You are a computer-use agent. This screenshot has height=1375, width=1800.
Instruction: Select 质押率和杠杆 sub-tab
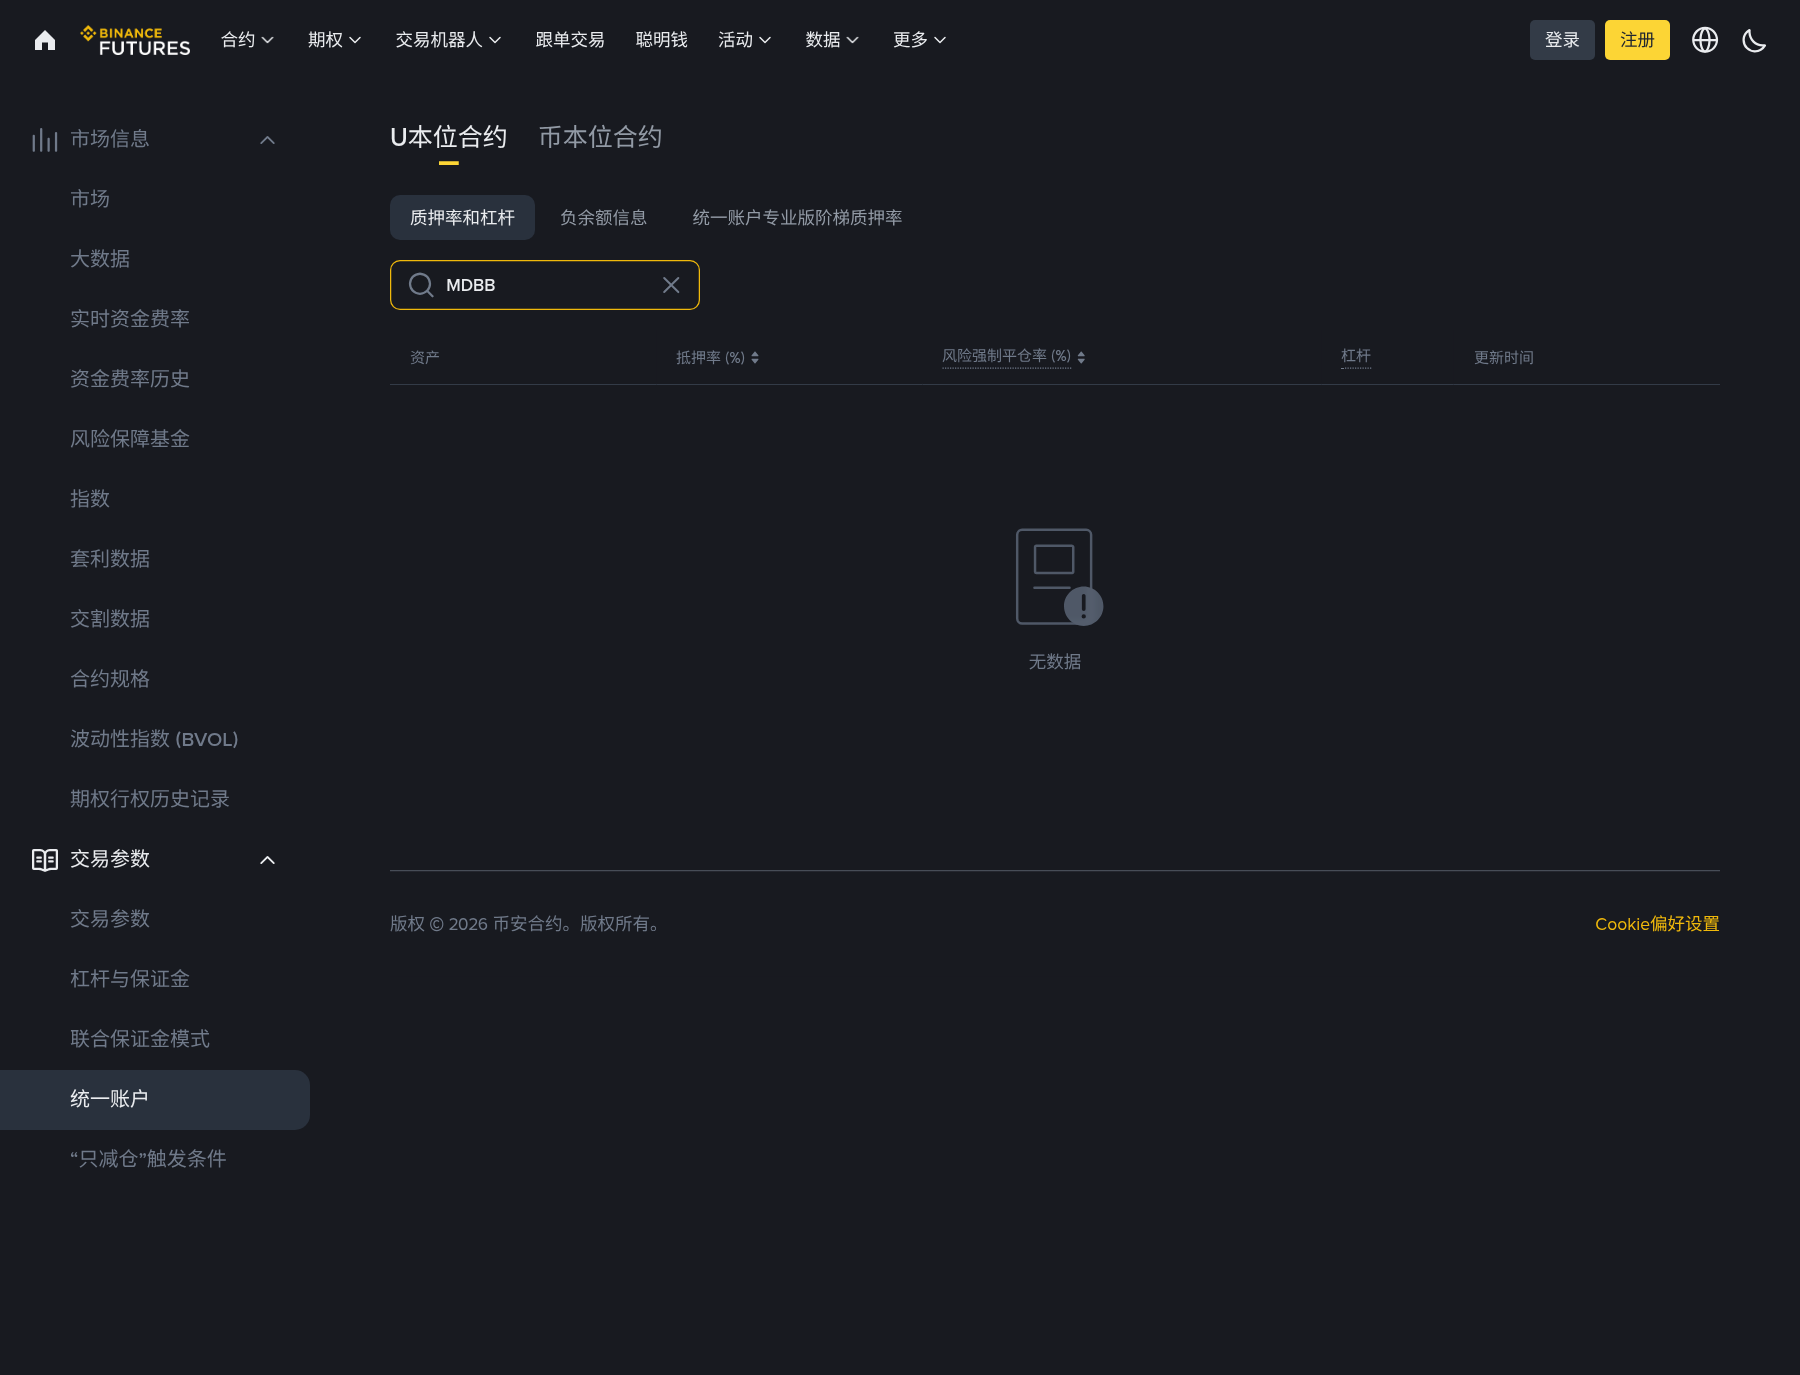click(462, 217)
